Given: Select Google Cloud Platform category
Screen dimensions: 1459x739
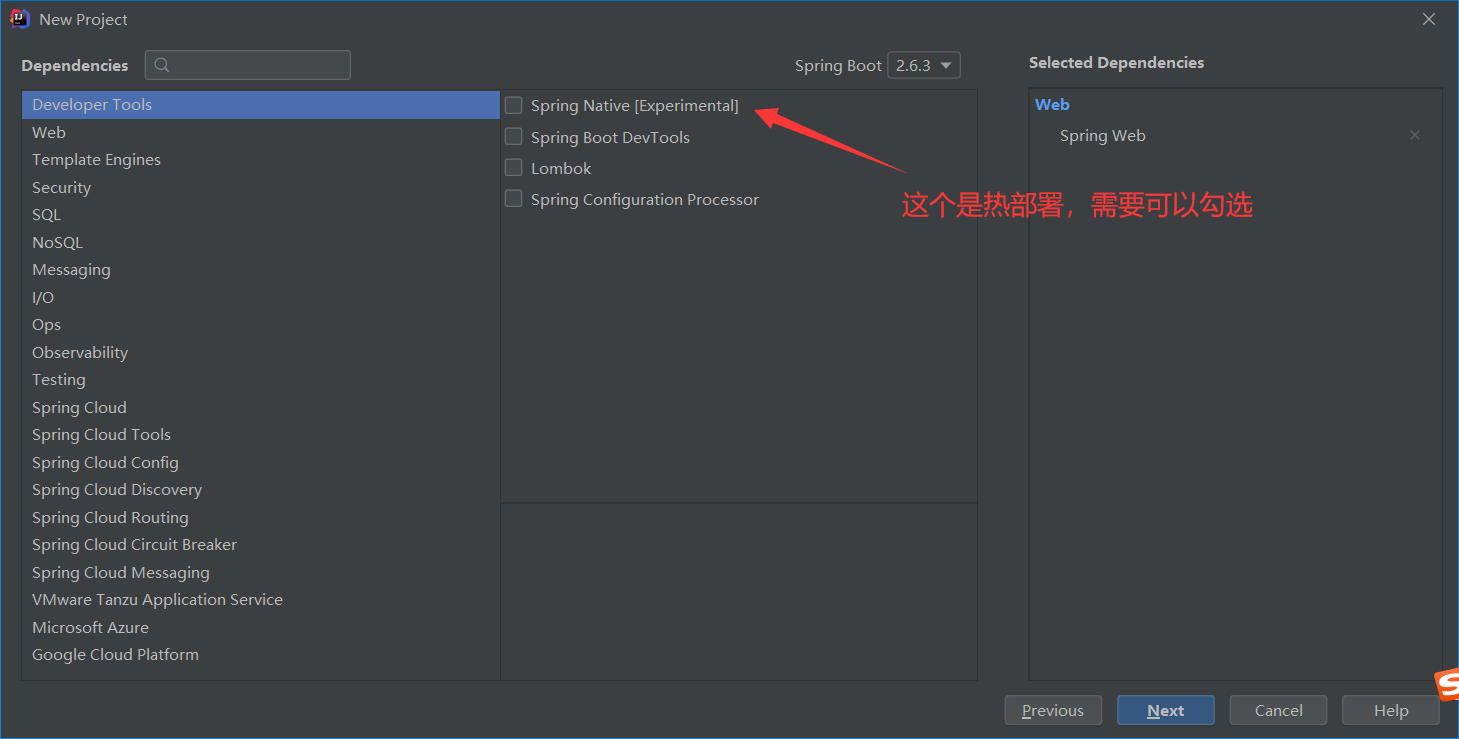Looking at the screenshot, I should click(x=261, y=655).
